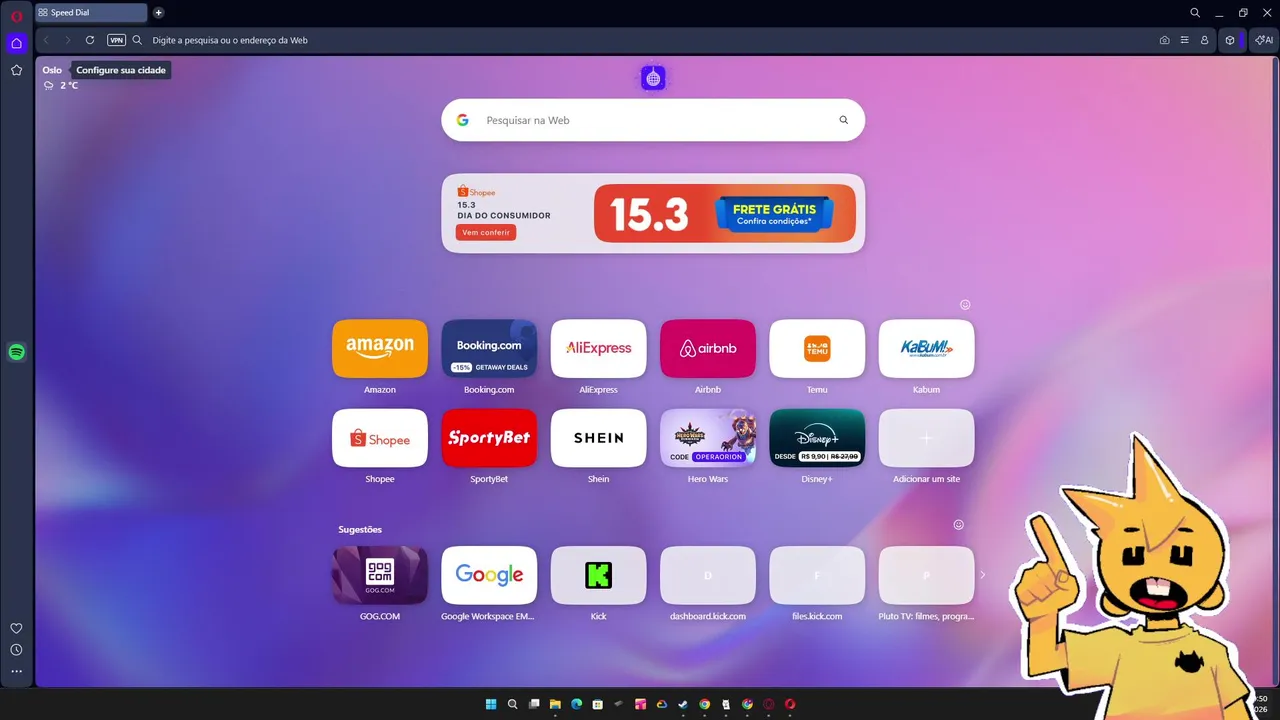The height and width of the screenshot is (720, 1280).
Task: Open the Temu speed dial tile
Action: pyautogui.click(x=817, y=348)
